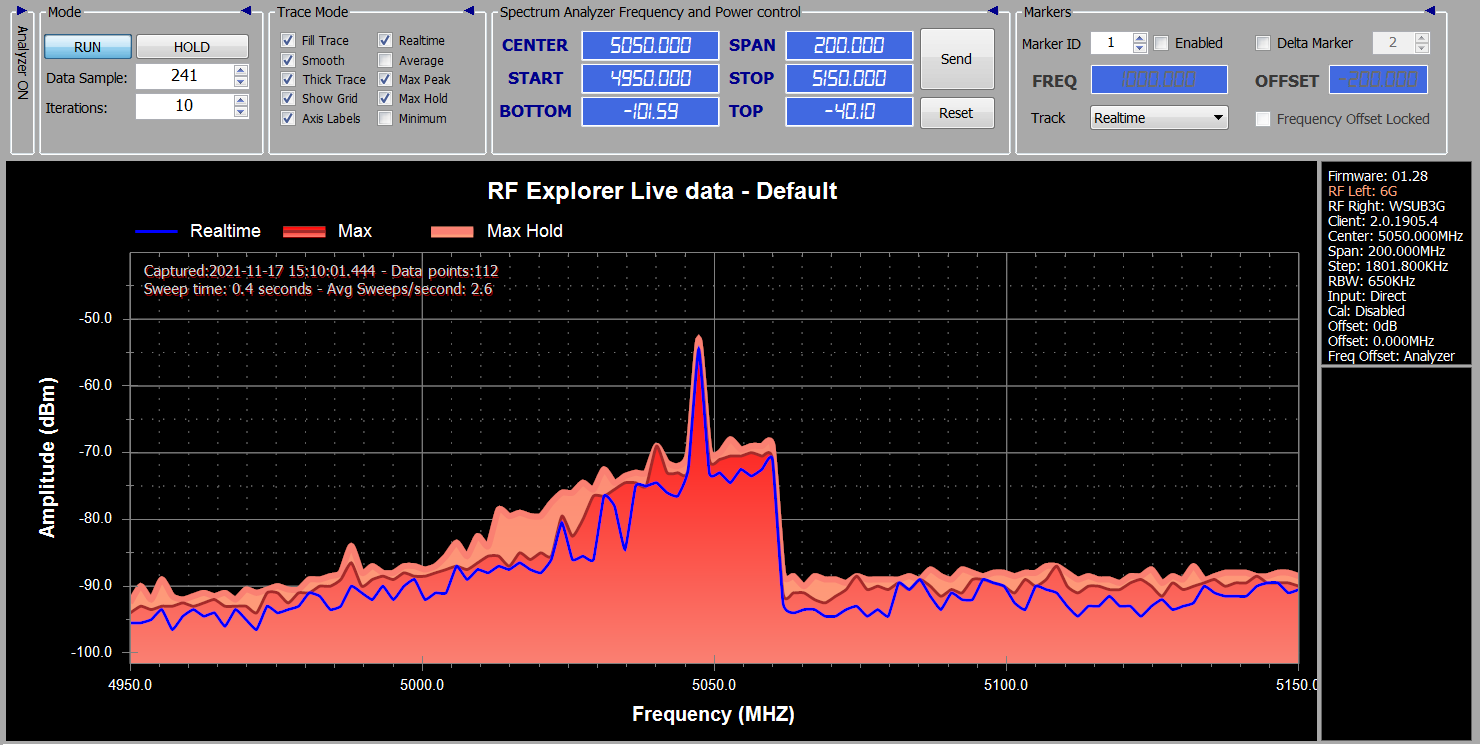
Task: Increase Data Sample value with up arrow
Action: [x=240, y=71]
